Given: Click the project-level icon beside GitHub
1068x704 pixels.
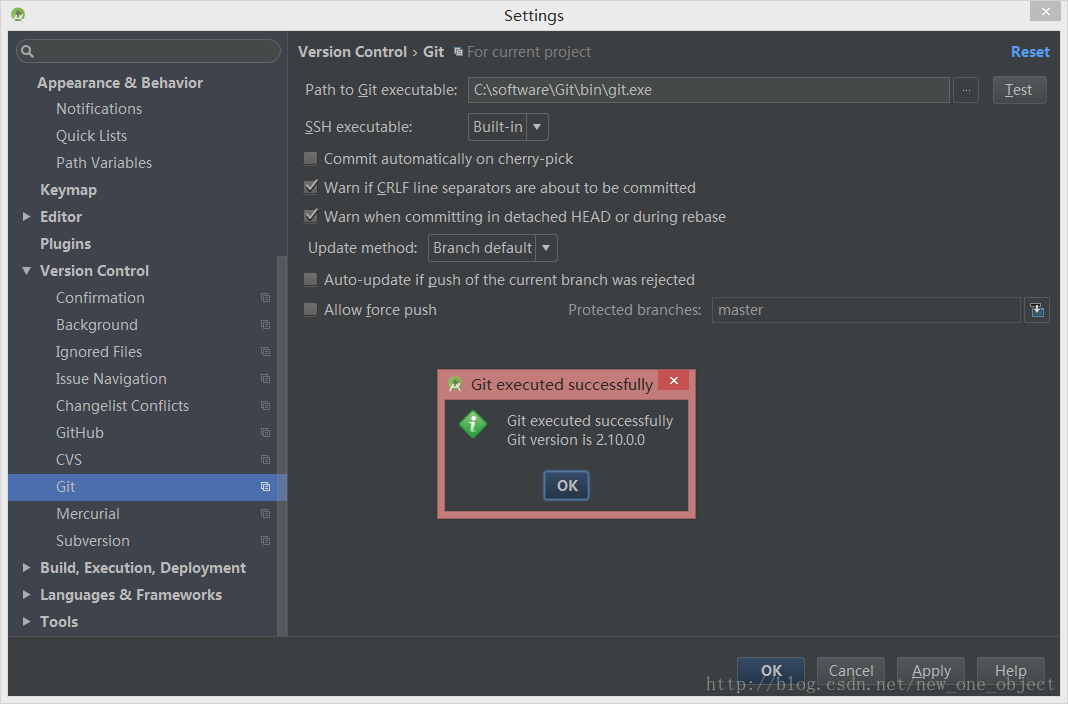Looking at the screenshot, I should pos(266,433).
